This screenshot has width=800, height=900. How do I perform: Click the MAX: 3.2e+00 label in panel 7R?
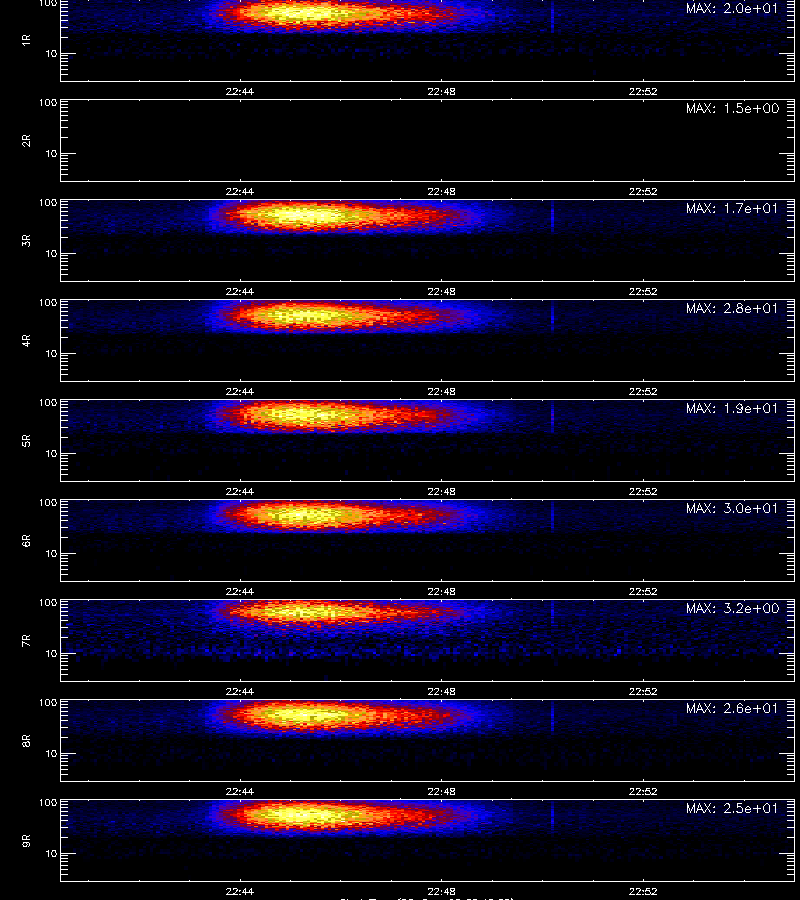click(x=732, y=608)
